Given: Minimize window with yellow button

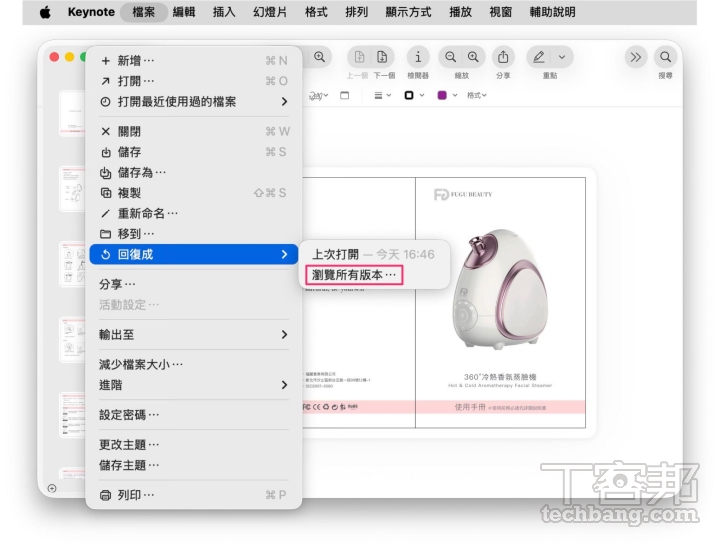Looking at the screenshot, I should [x=69, y=57].
